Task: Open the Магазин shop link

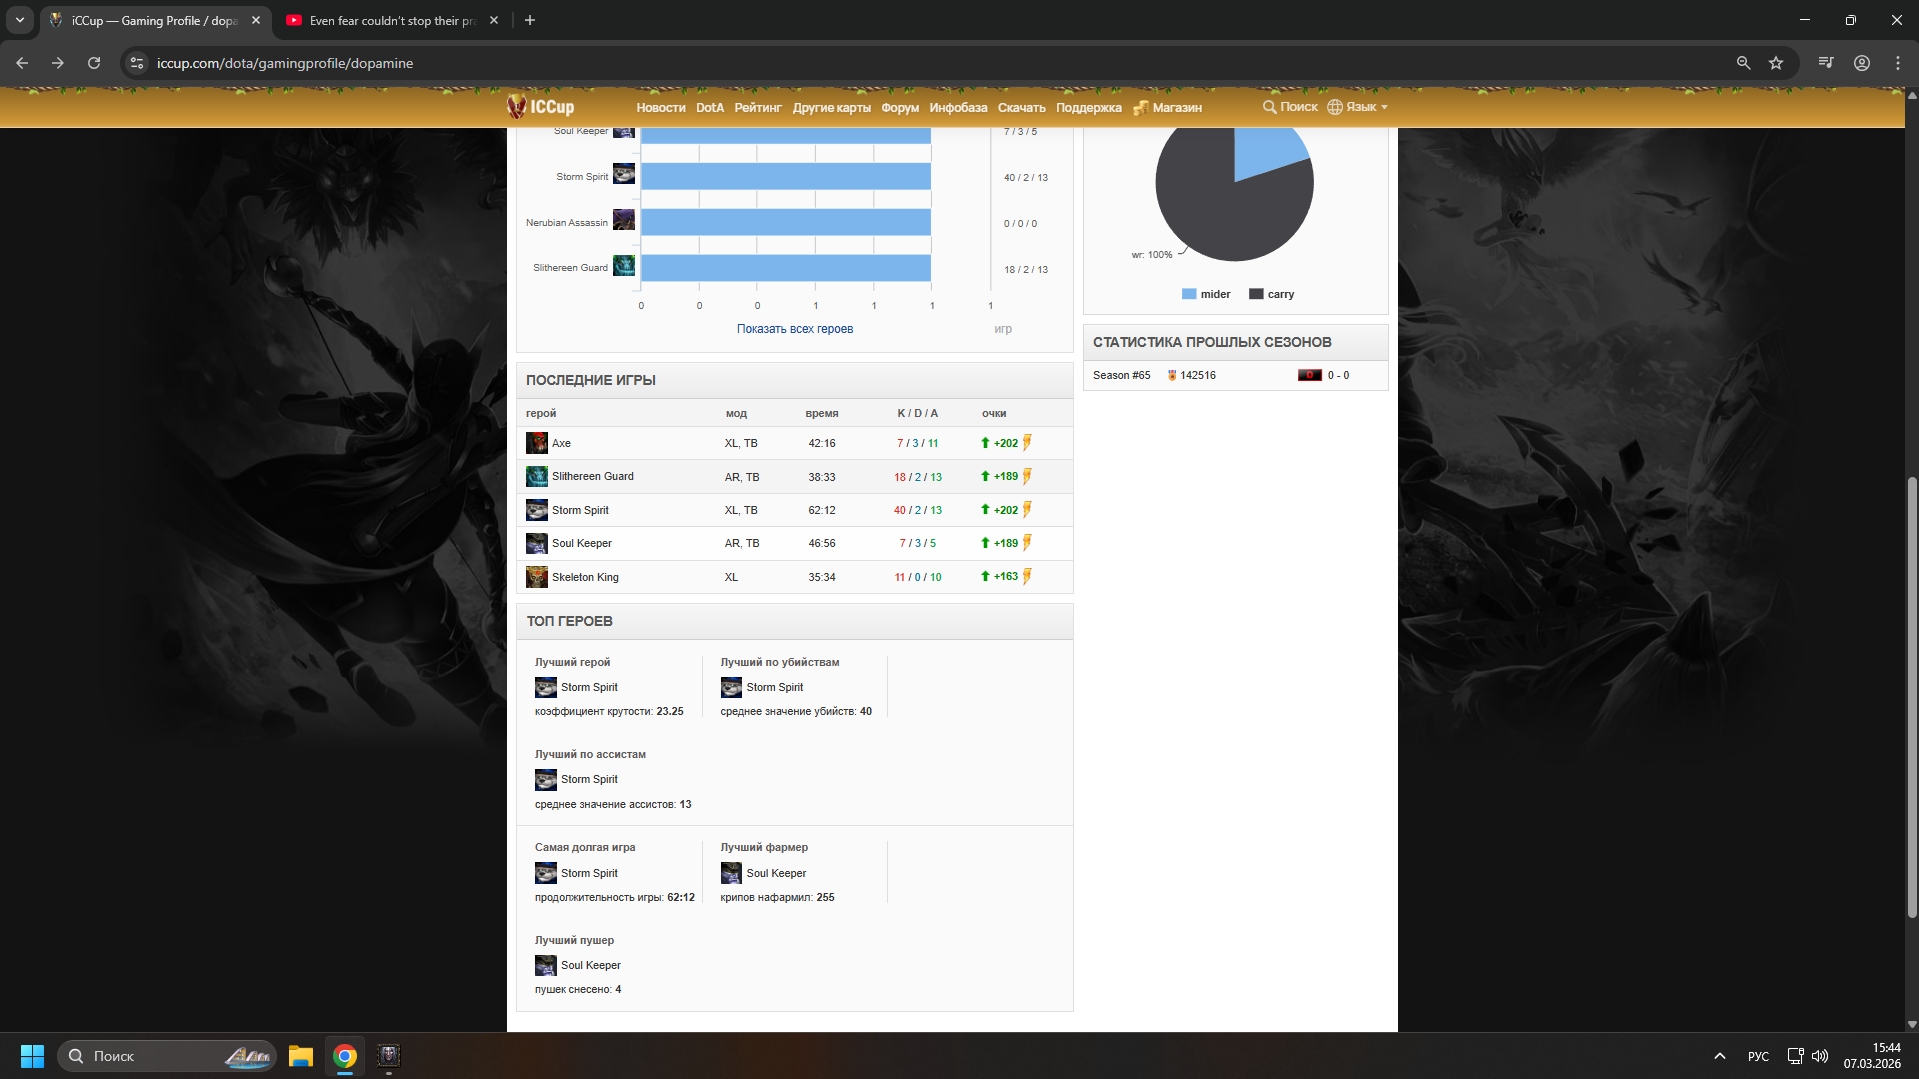Action: click(x=1168, y=108)
